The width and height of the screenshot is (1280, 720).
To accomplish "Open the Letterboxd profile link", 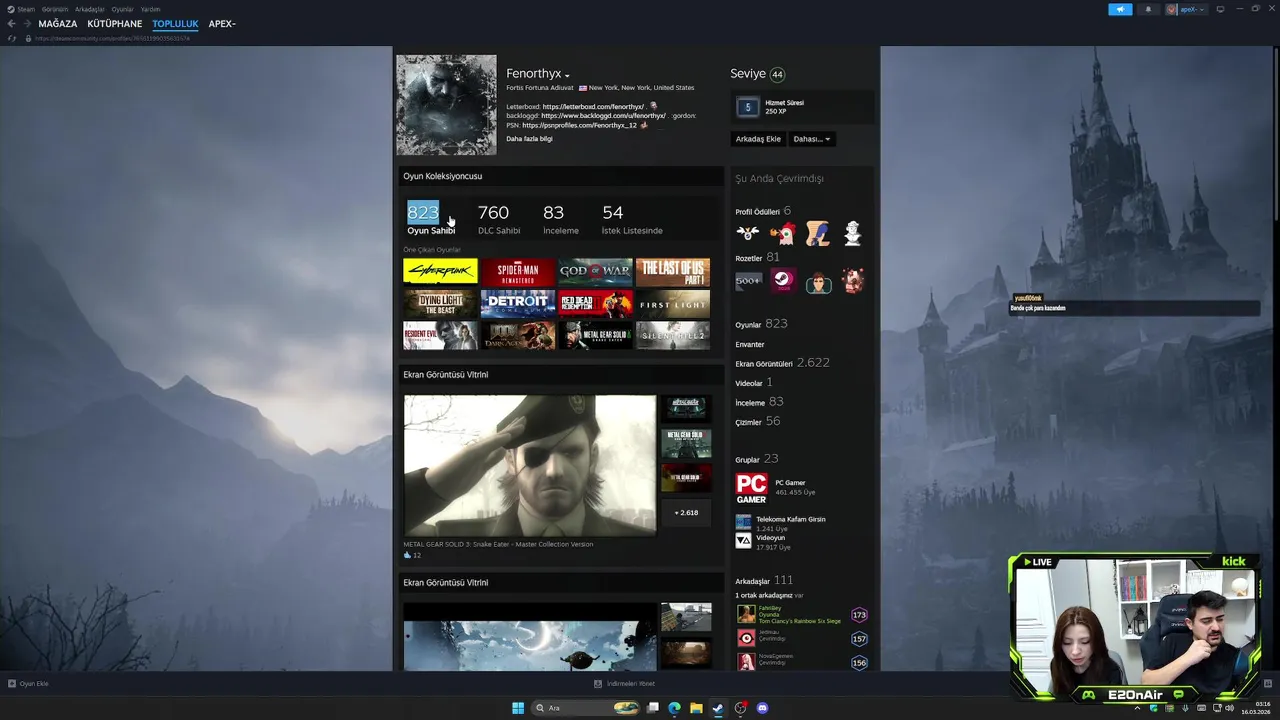I will (593, 106).
